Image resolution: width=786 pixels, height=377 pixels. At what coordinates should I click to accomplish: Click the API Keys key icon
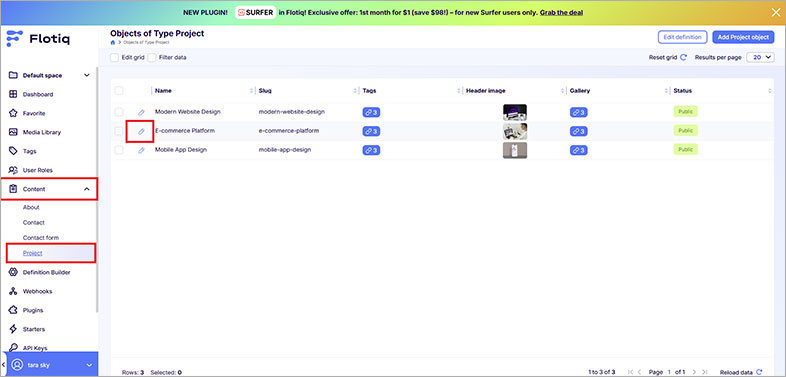[x=14, y=347]
